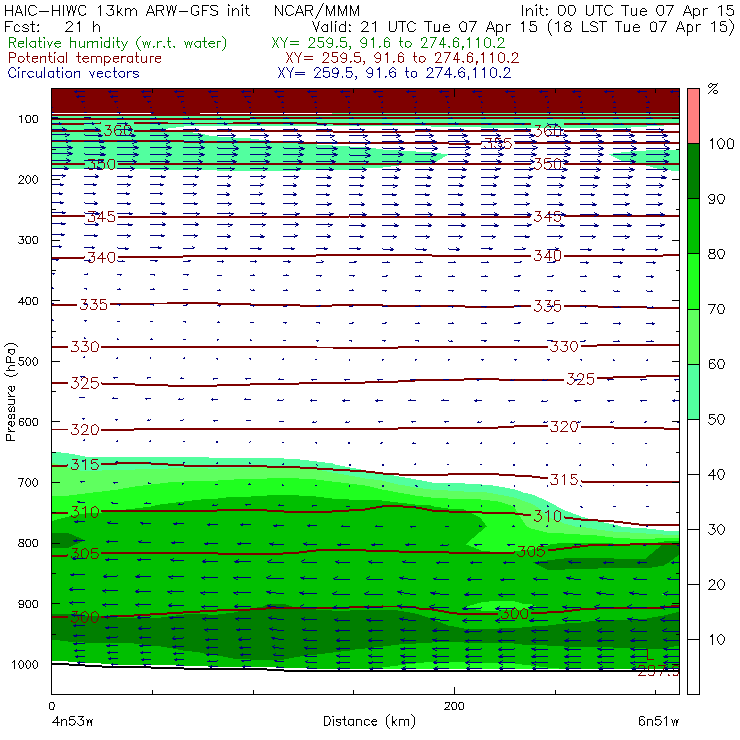This screenshot has width=740, height=740.
Task: Choose the 70–80% bright green colorbar segment
Action: (693, 281)
